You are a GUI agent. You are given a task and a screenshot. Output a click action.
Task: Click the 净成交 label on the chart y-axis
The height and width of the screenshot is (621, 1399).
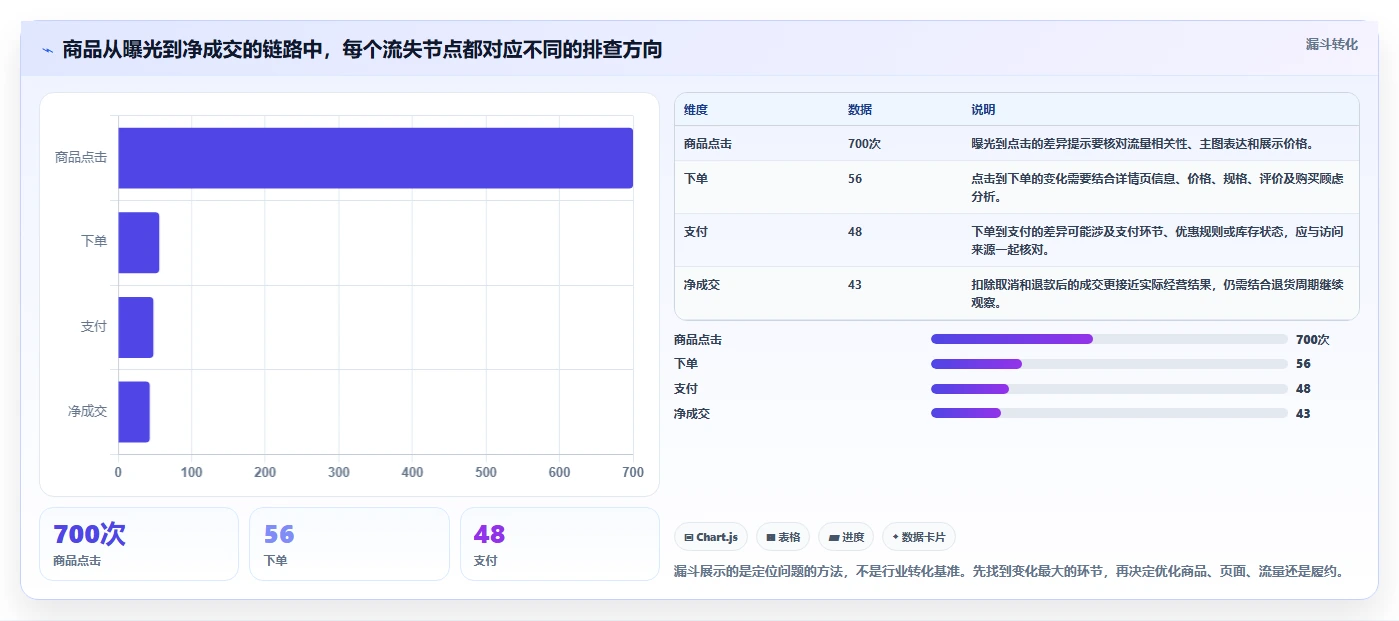(x=87, y=411)
